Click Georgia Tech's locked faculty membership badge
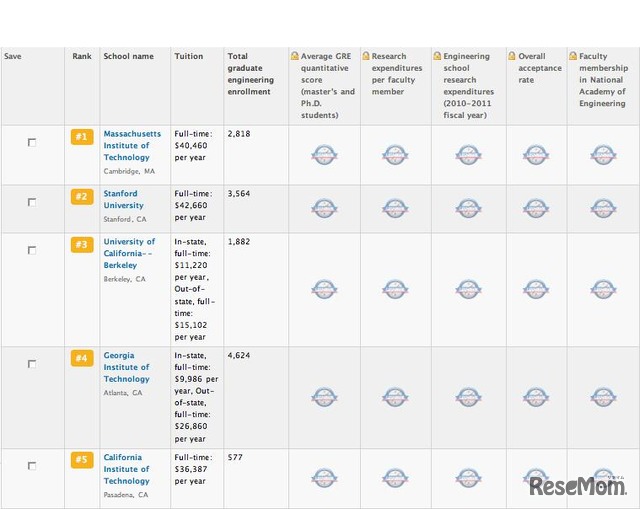 [603, 397]
